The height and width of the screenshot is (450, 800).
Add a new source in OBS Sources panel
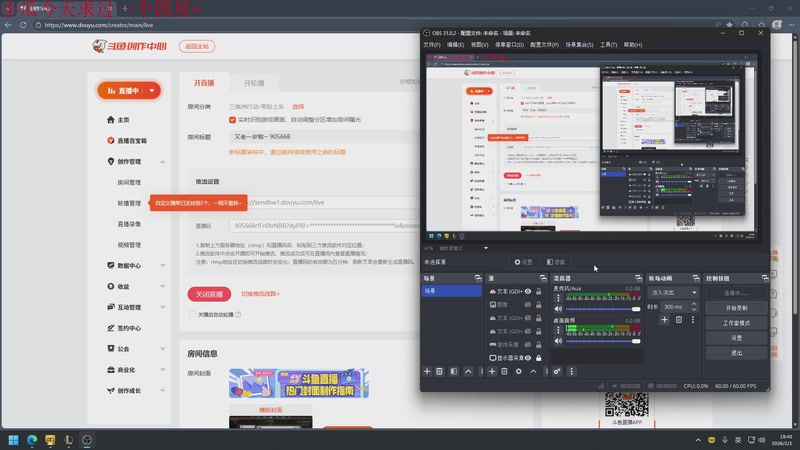[x=492, y=371]
